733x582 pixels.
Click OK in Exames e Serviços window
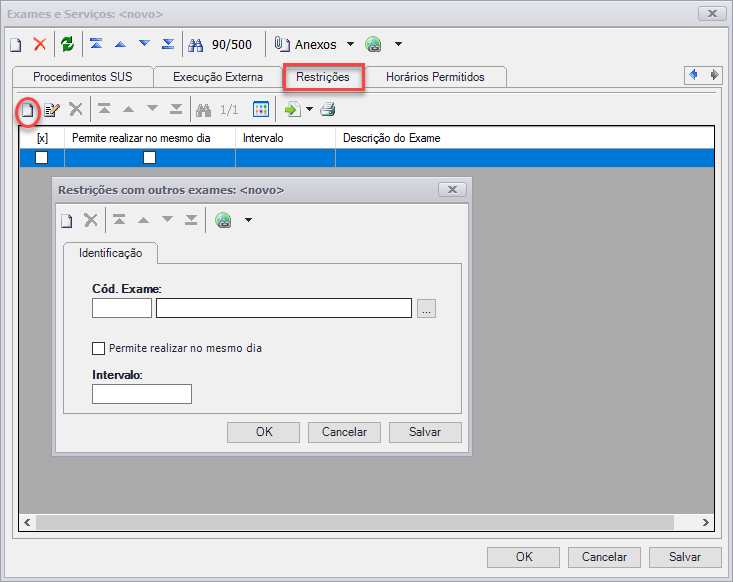[x=524, y=557]
